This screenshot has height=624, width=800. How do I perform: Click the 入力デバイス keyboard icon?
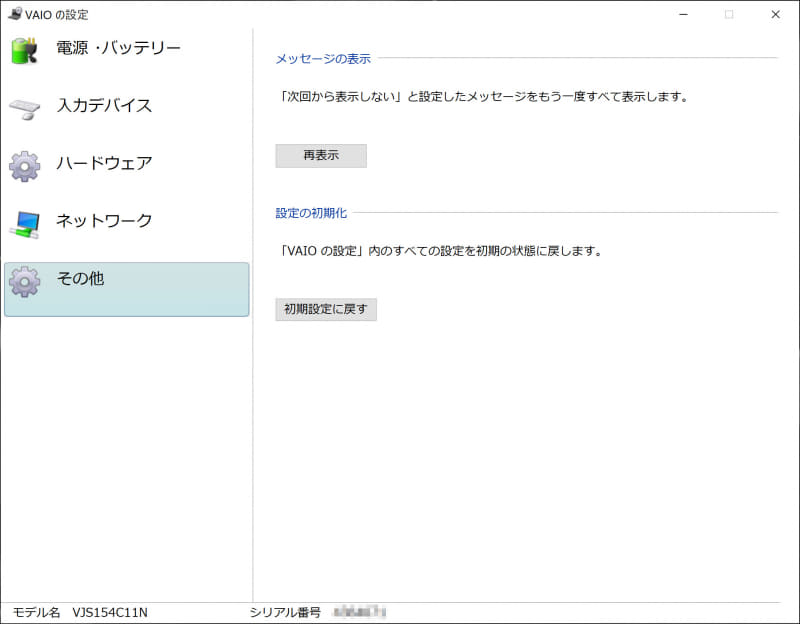click(25, 106)
